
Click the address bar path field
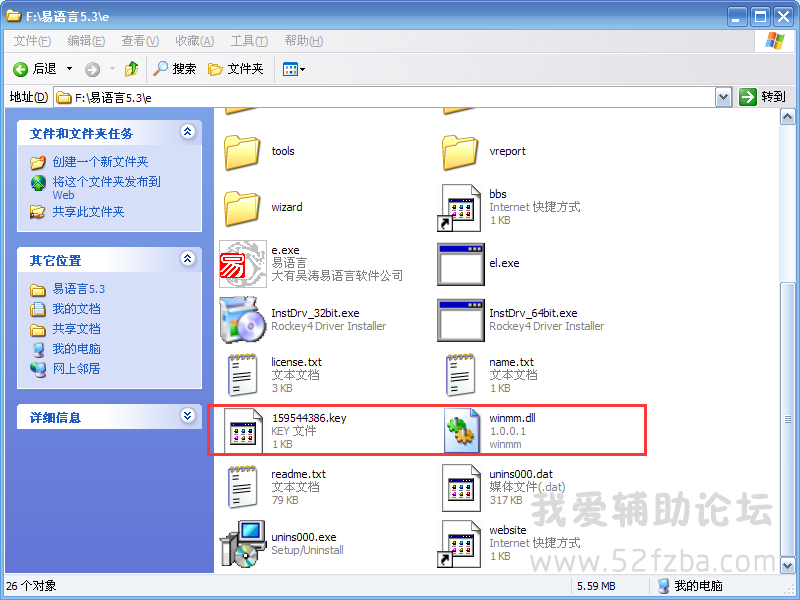coord(384,97)
